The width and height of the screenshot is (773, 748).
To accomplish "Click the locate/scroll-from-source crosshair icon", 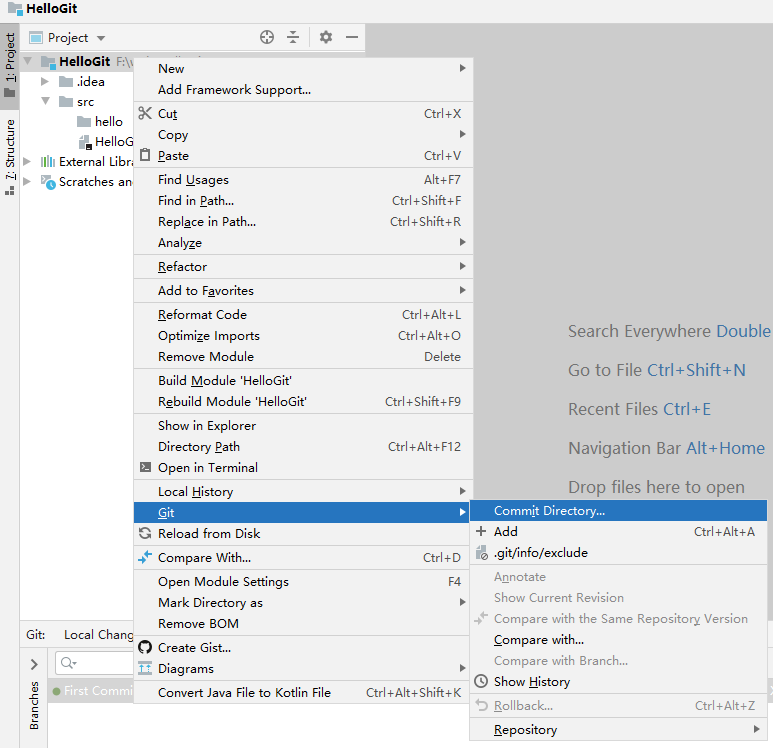I will [x=267, y=37].
